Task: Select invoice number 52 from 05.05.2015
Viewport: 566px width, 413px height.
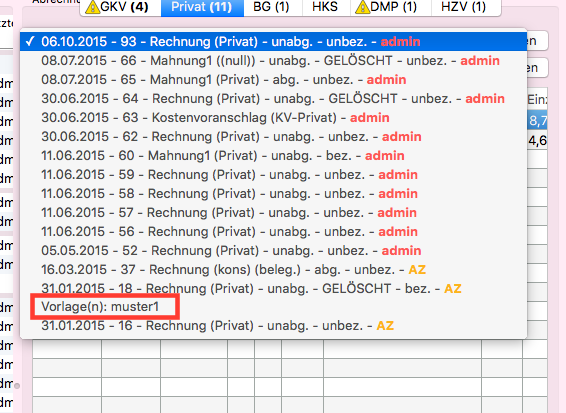Action: [273, 251]
